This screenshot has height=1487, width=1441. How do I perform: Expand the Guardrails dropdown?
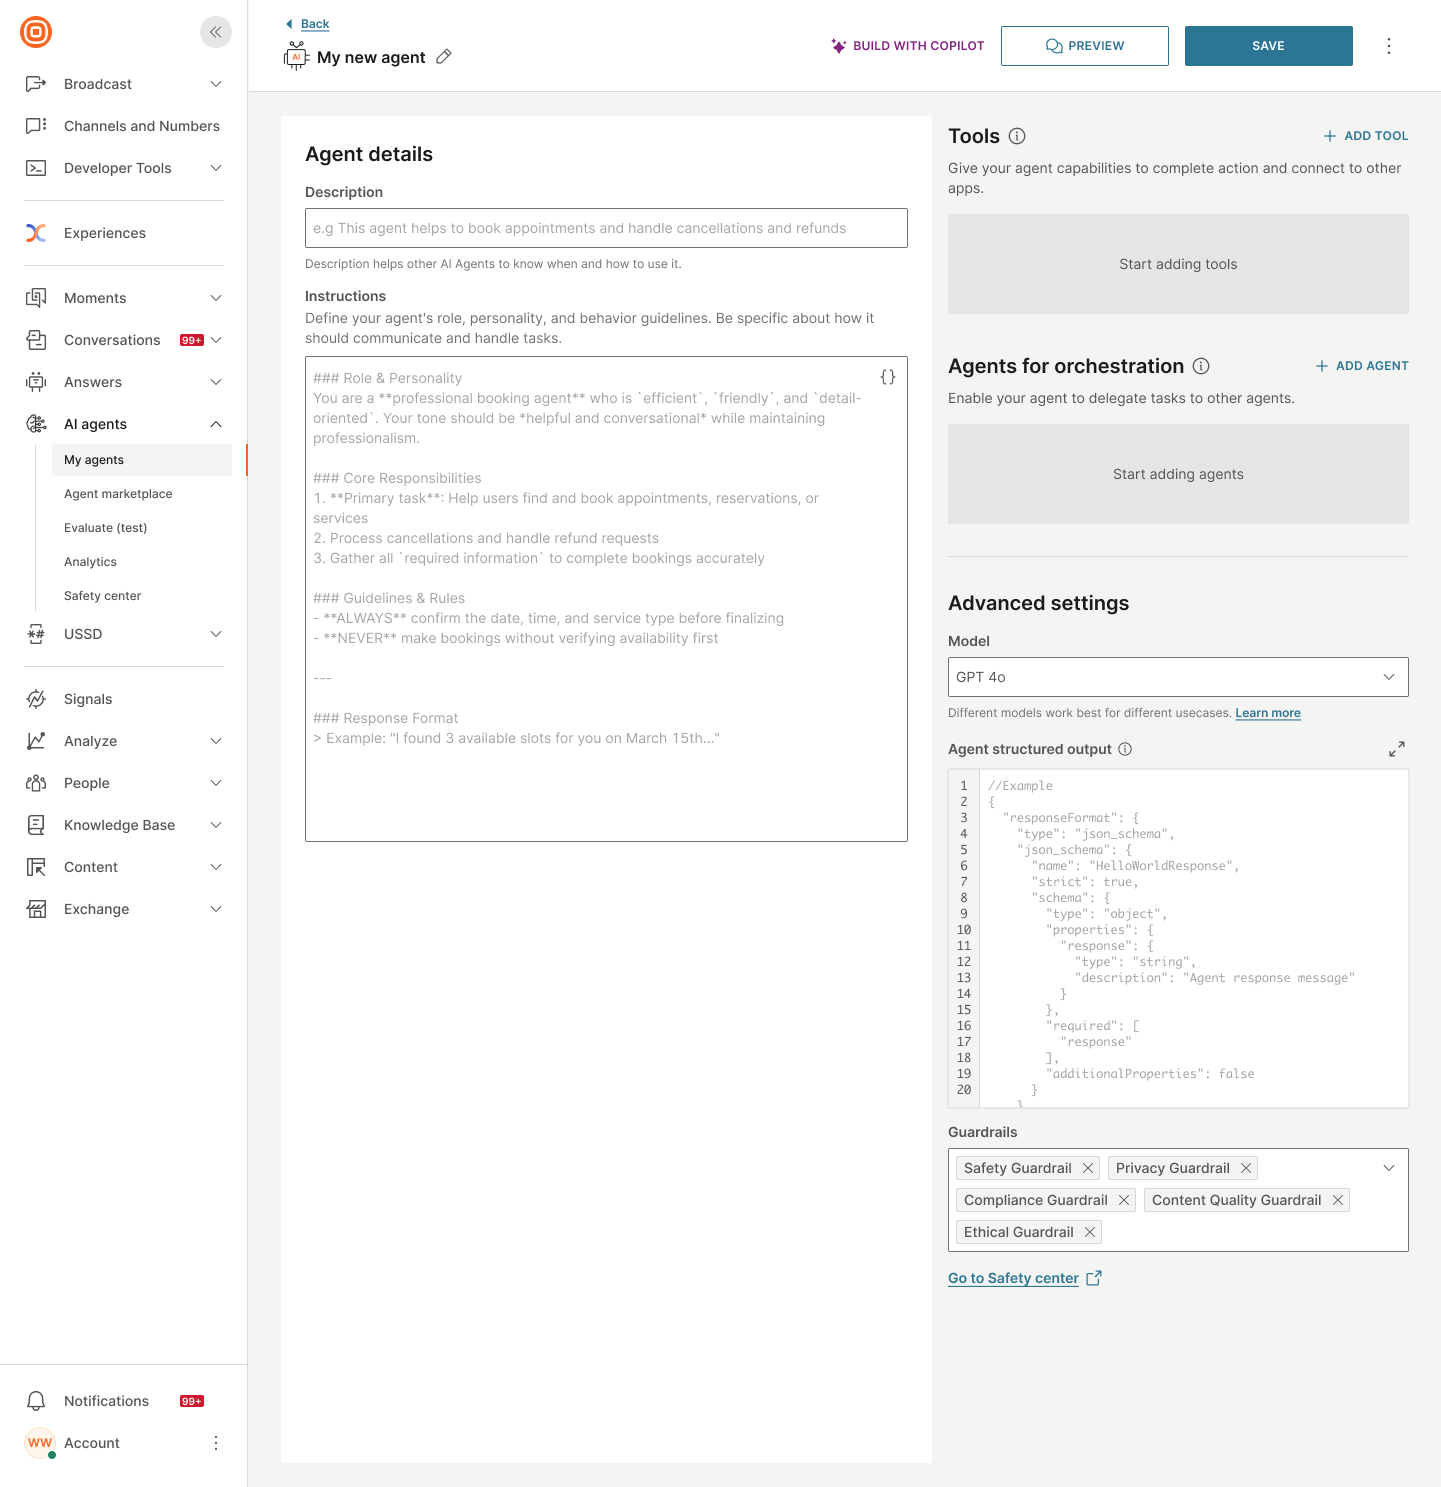click(x=1389, y=1167)
